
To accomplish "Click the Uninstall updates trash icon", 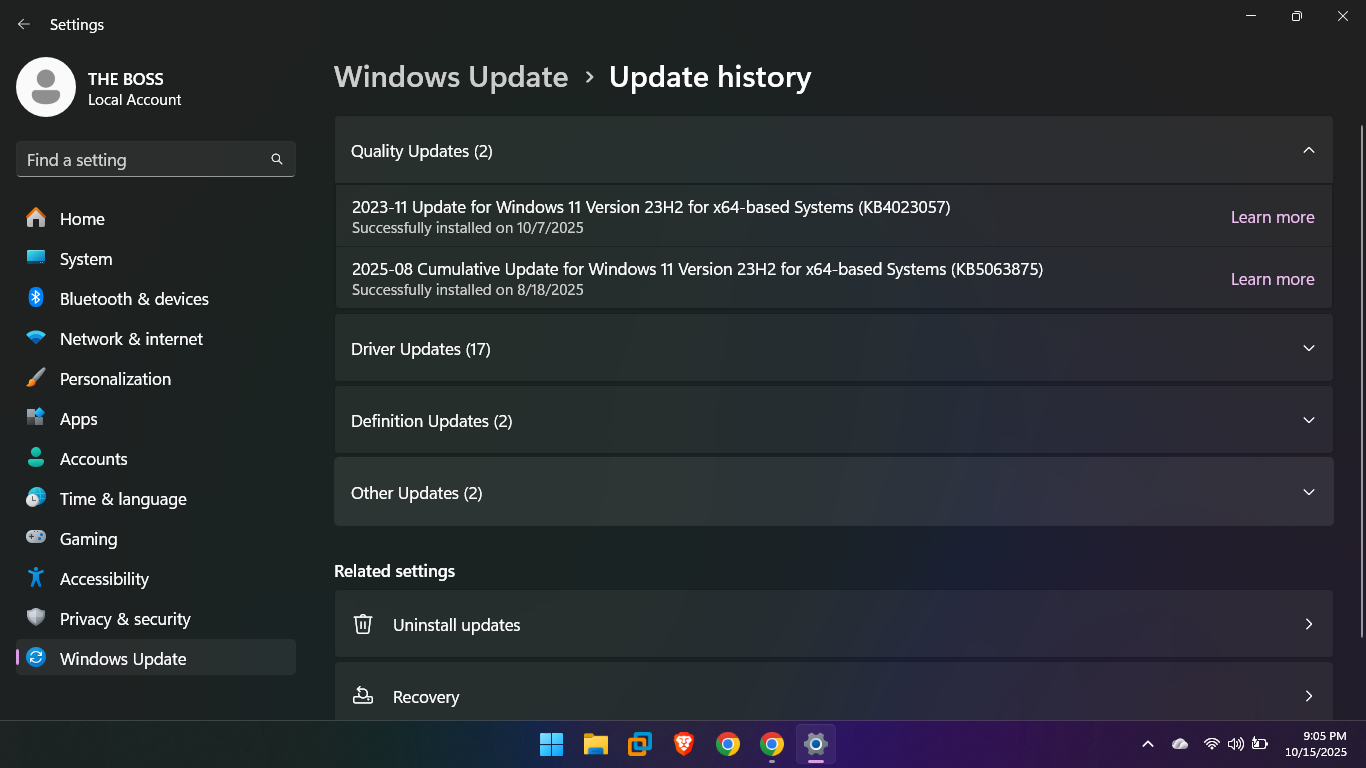I will [363, 625].
